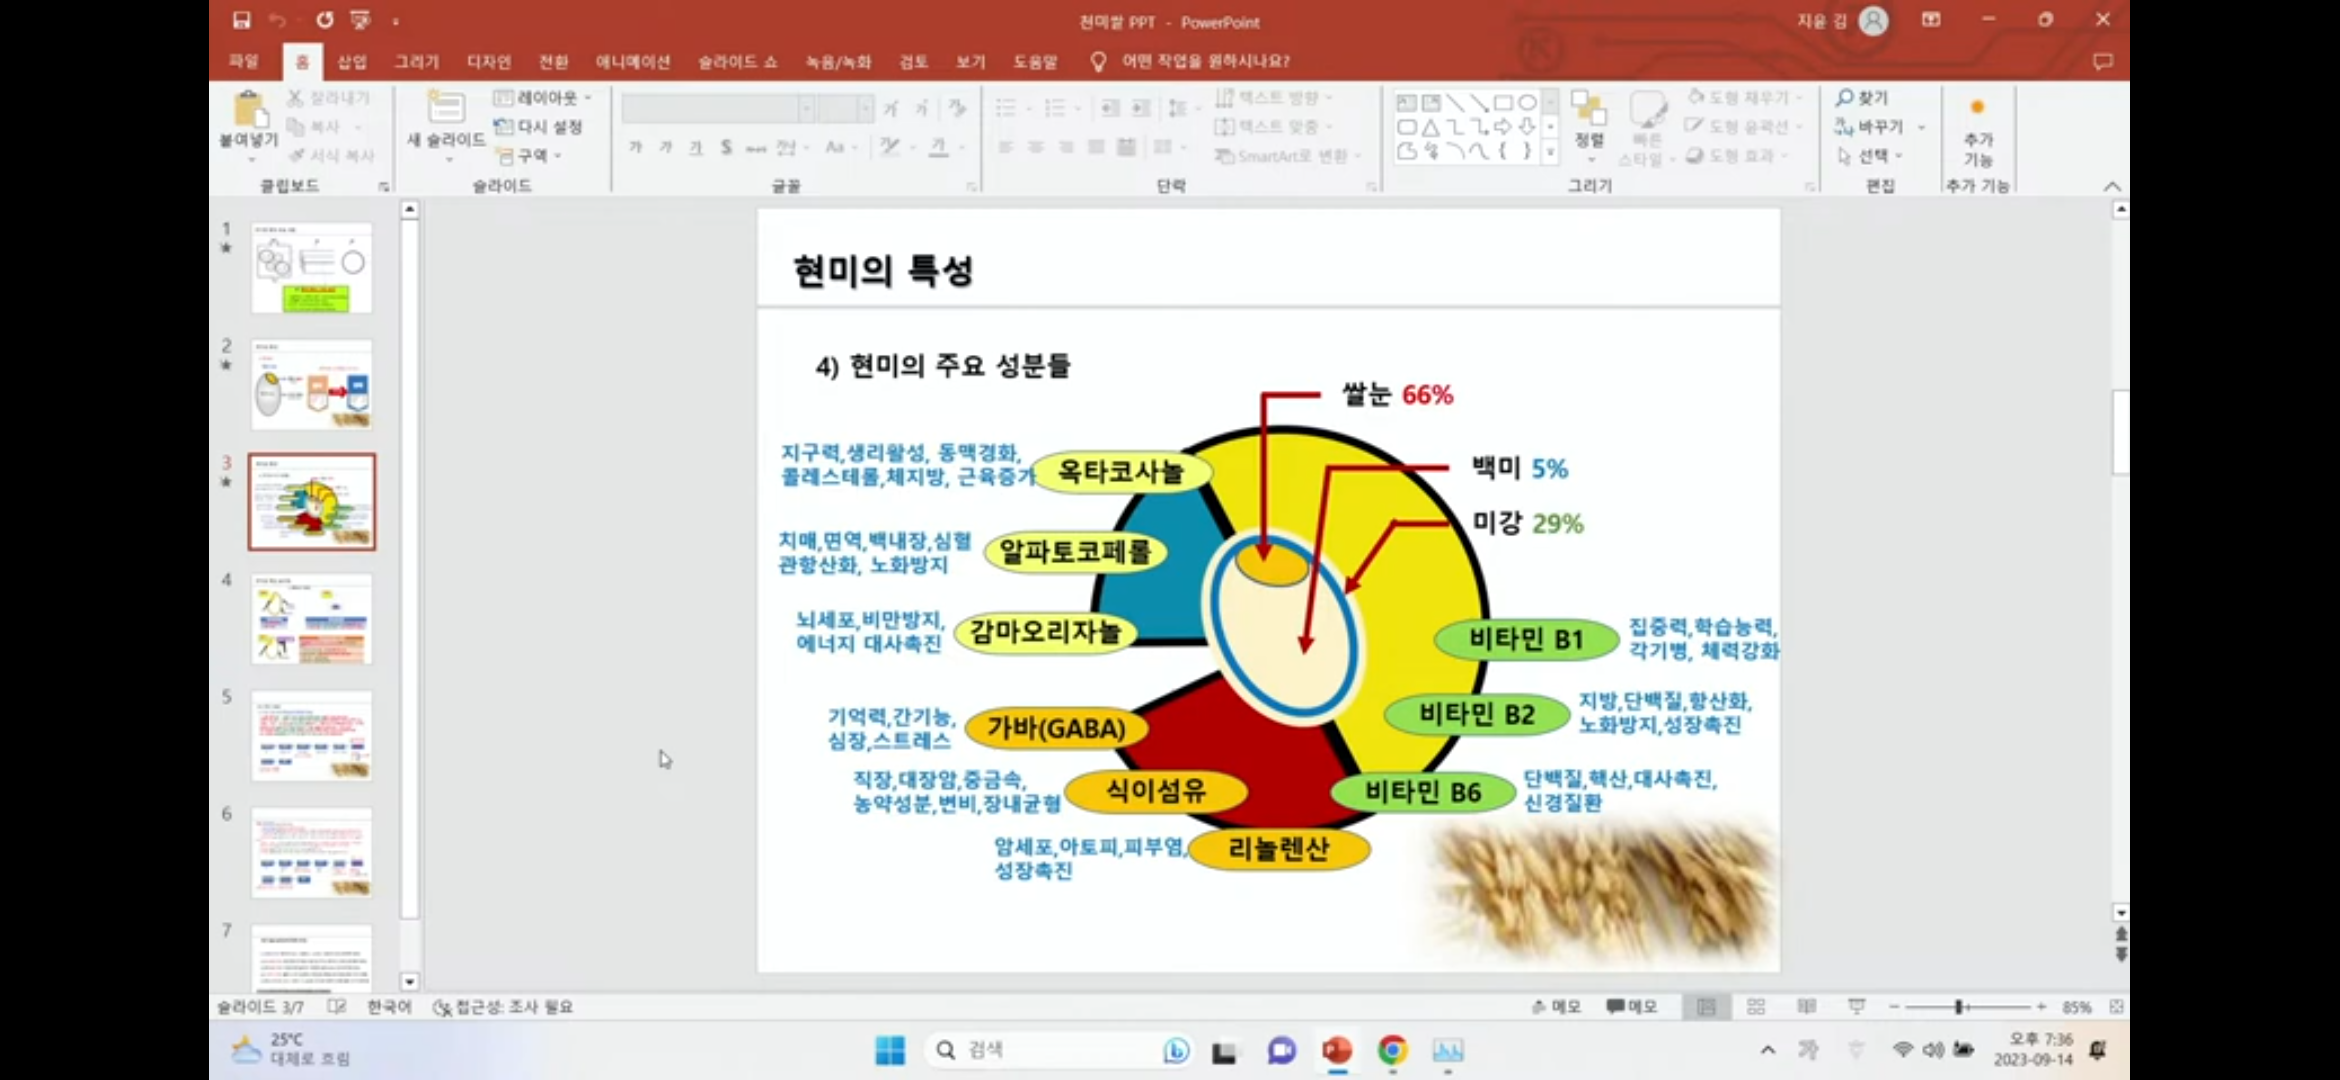The width and height of the screenshot is (2340, 1080).
Task: Click the Find (찾기) magnifier icon
Action: pyautogui.click(x=1845, y=98)
